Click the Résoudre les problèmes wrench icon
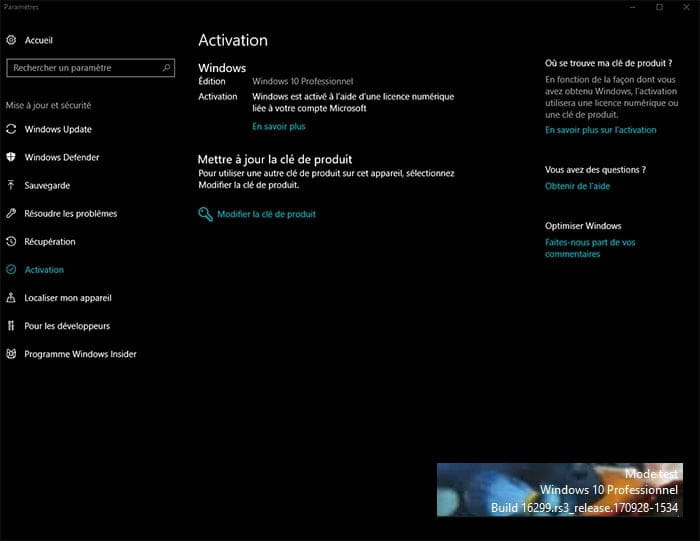Image resolution: width=700 pixels, height=541 pixels. point(11,213)
